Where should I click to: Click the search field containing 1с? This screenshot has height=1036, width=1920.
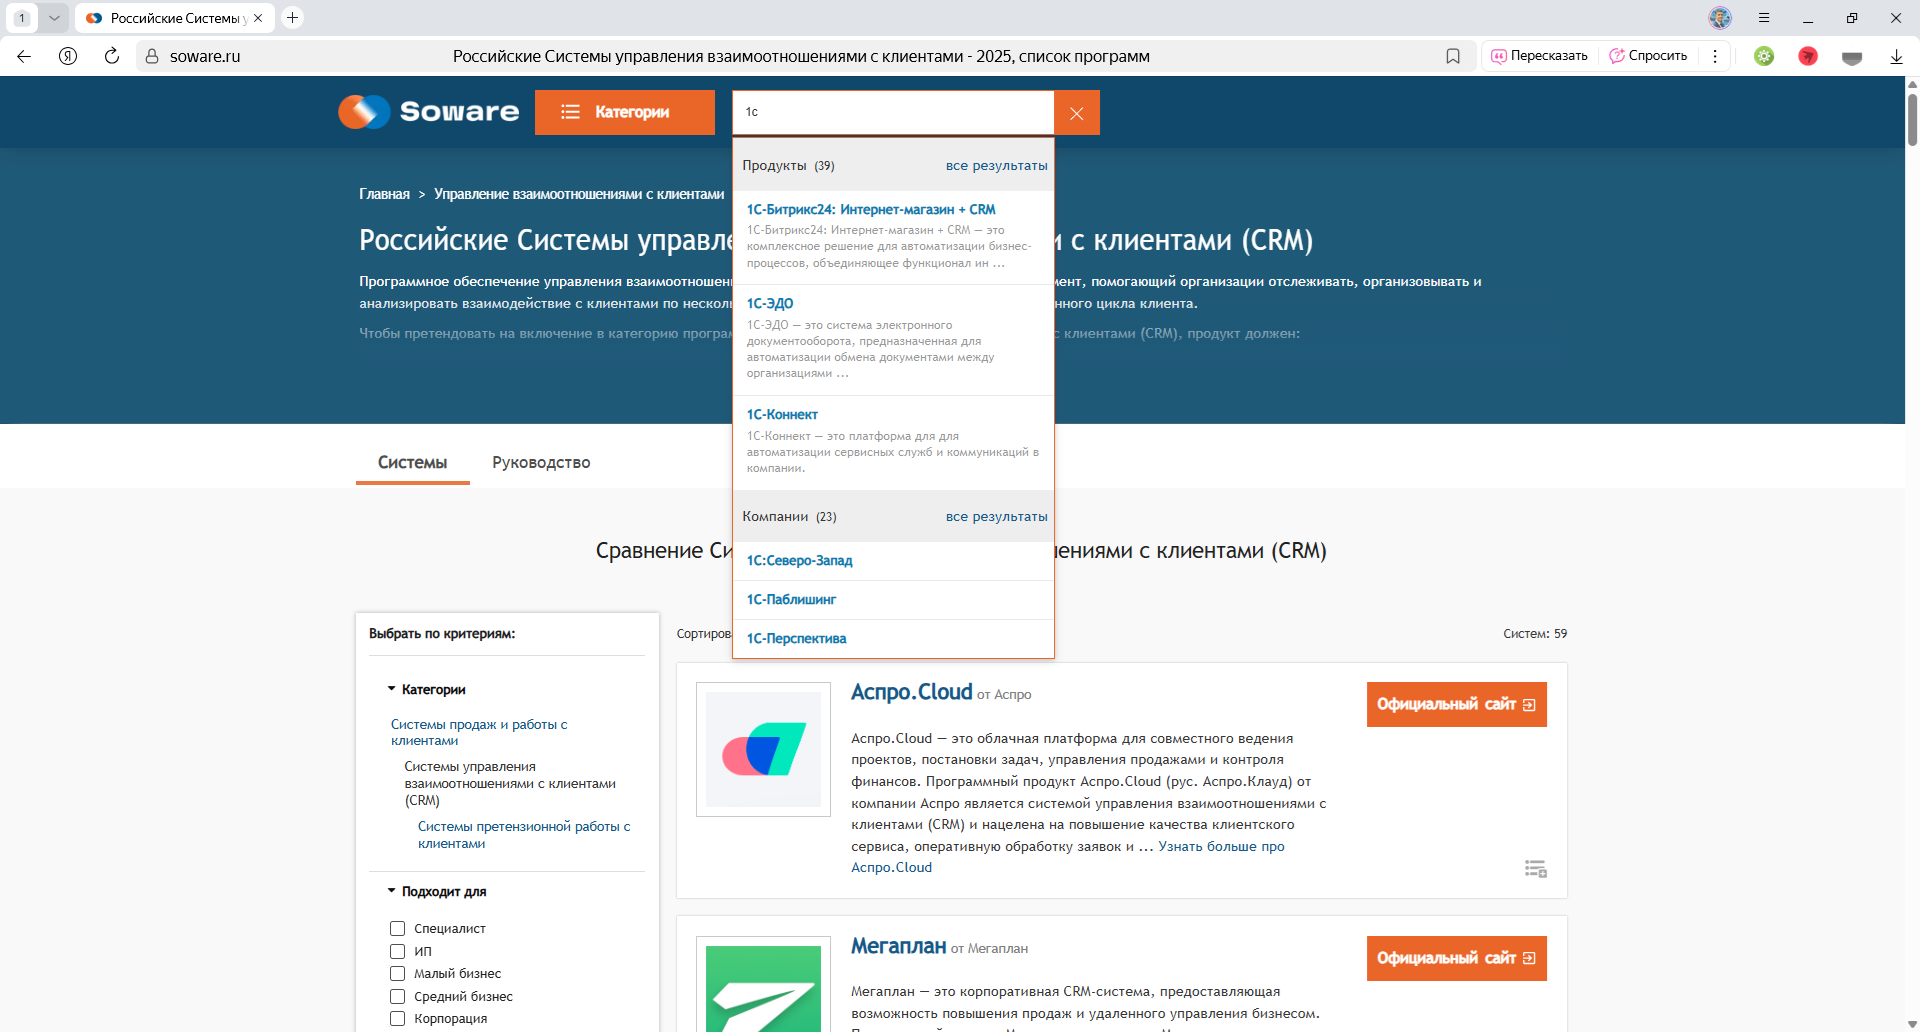892,112
